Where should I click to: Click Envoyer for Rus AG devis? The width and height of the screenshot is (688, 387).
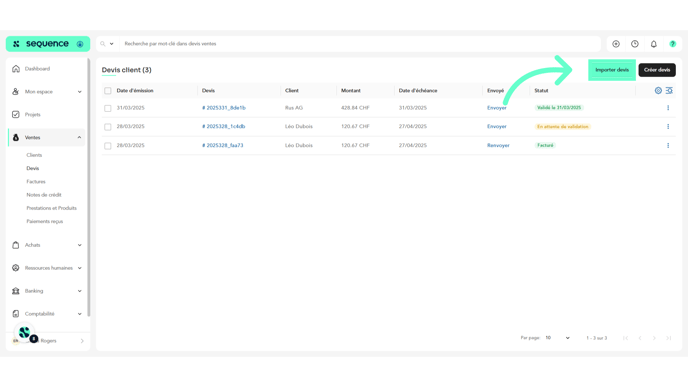point(497,108)
